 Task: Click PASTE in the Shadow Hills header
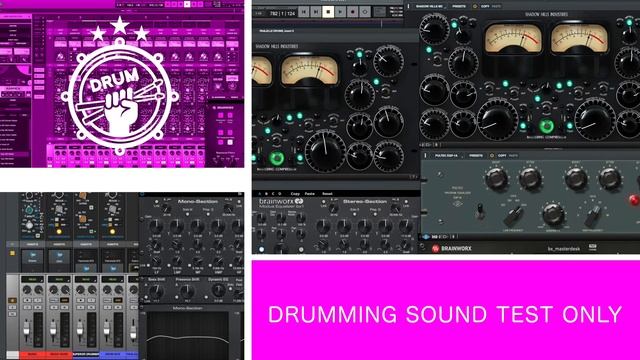tap(496, 6)
